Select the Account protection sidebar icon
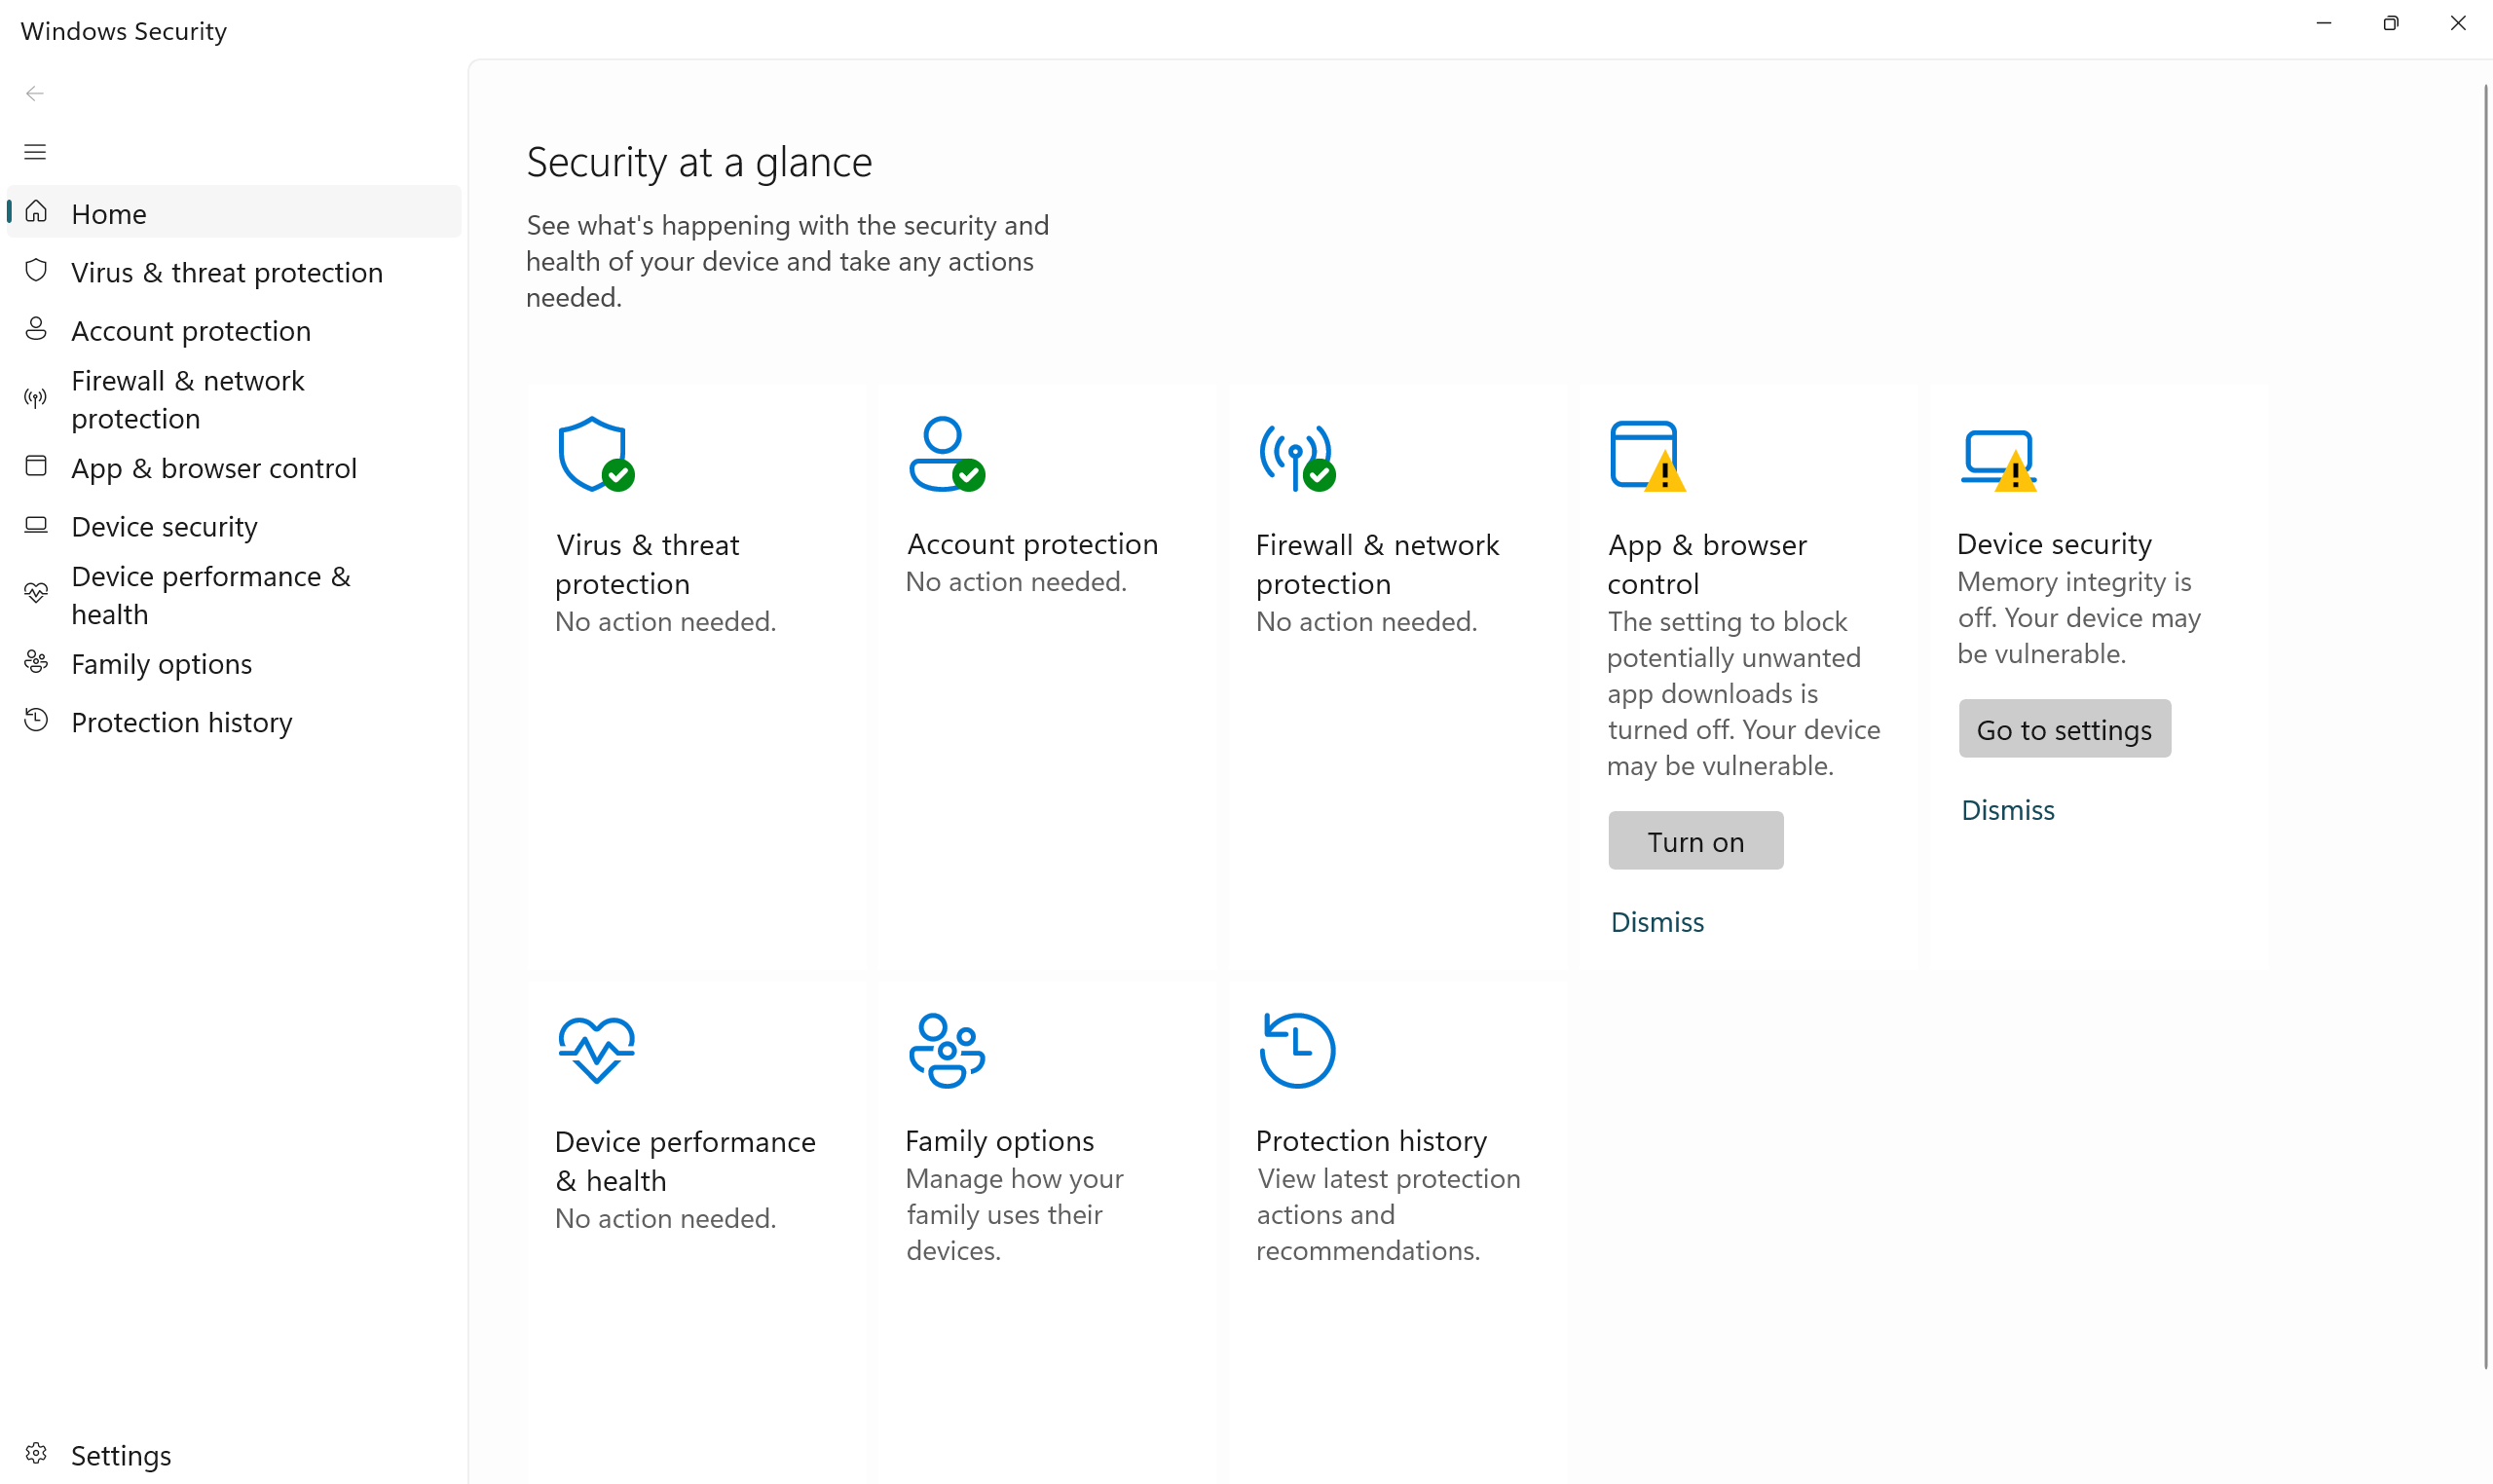This screenshot has width=2493, height=1484. coord(36,329)
